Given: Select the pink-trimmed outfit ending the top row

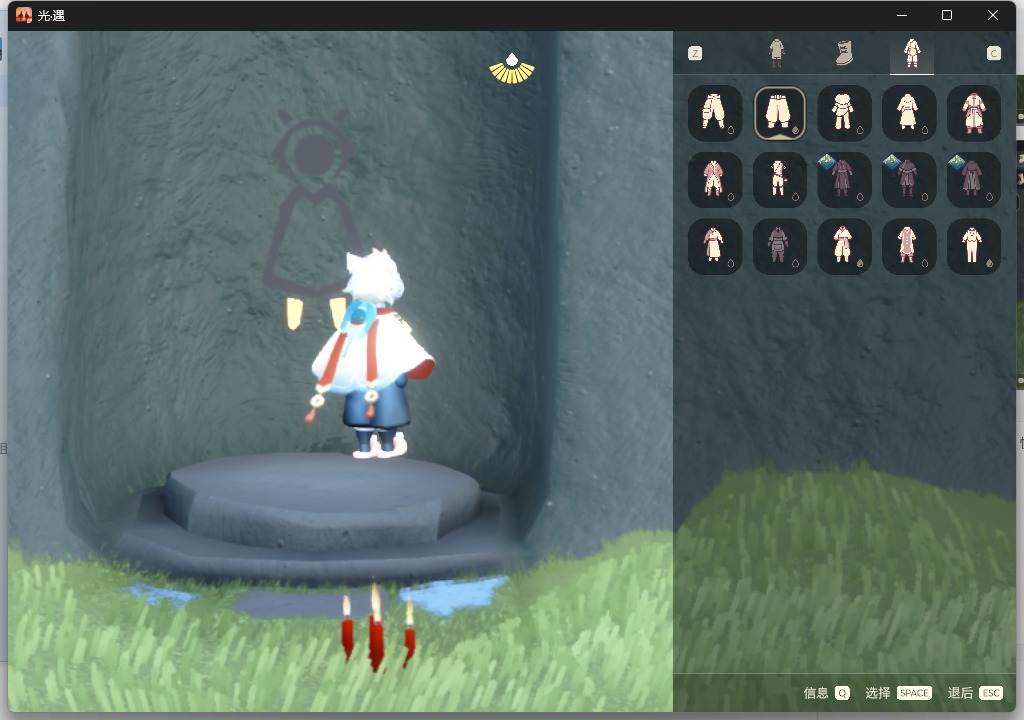Looking at the screenshot, I should tap(974, 113).
